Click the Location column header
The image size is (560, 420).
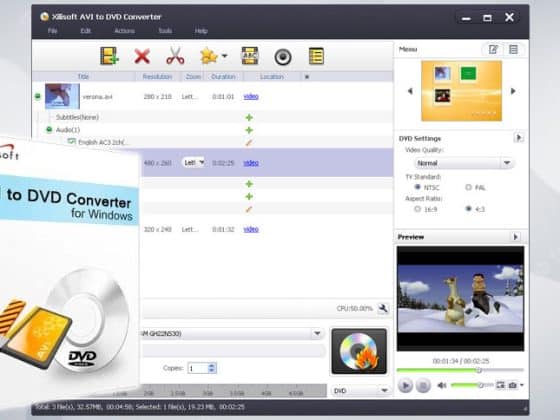[x=272, y=76]
